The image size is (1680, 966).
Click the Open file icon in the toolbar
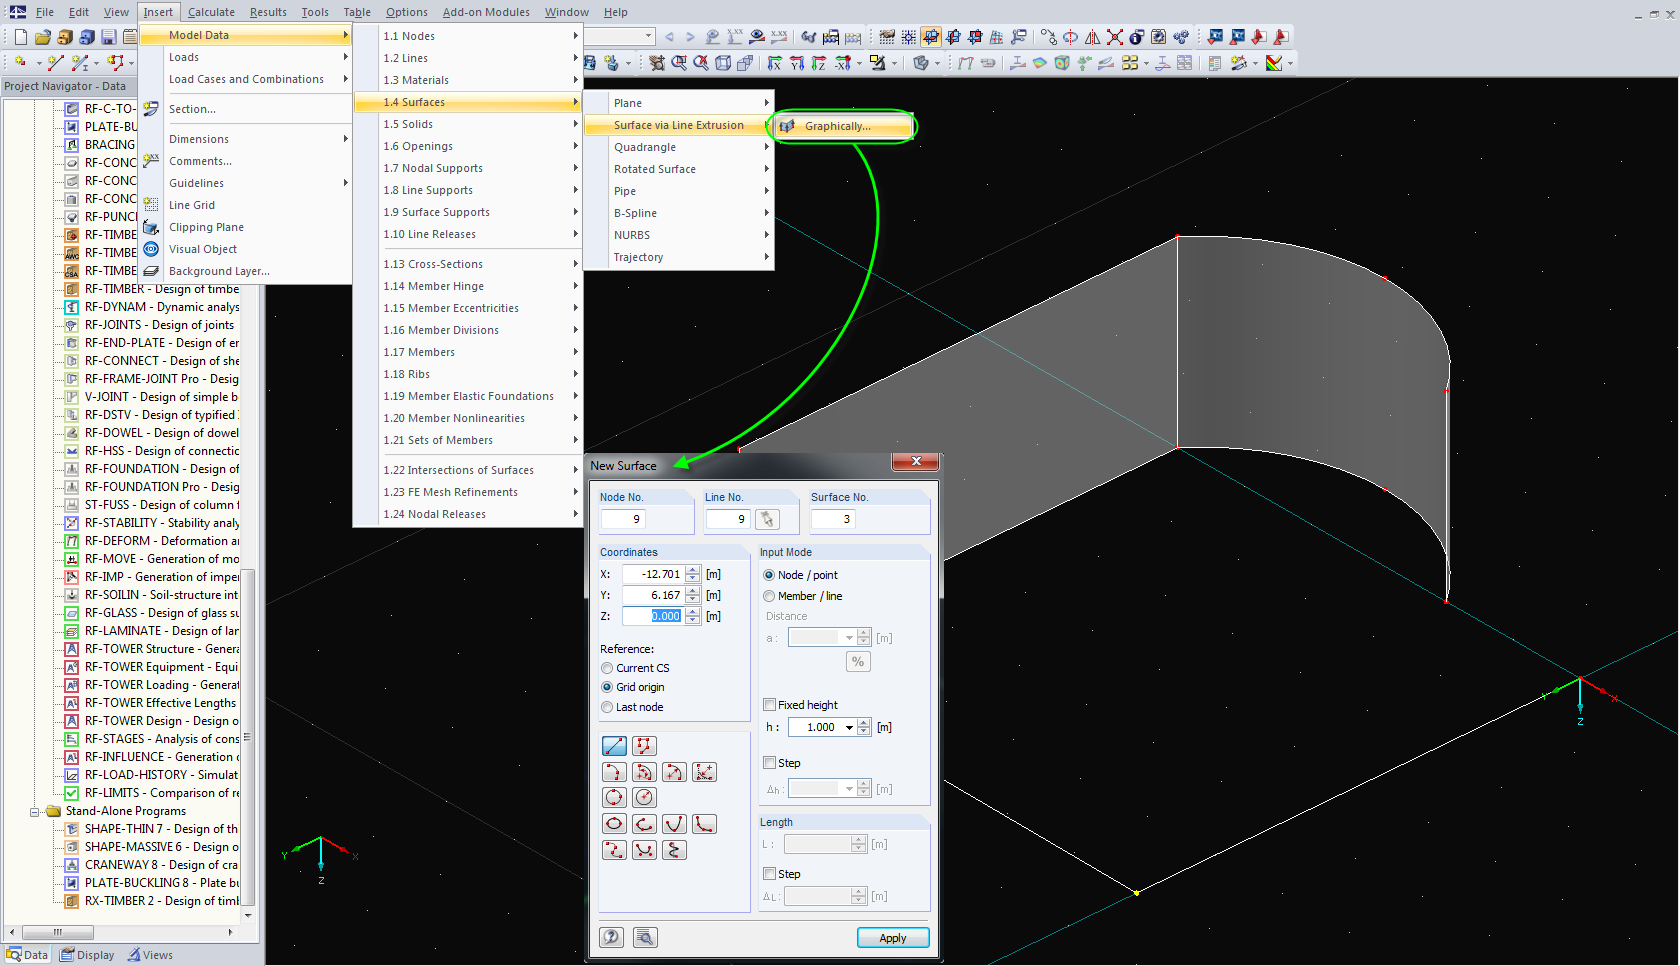point(41,36)
